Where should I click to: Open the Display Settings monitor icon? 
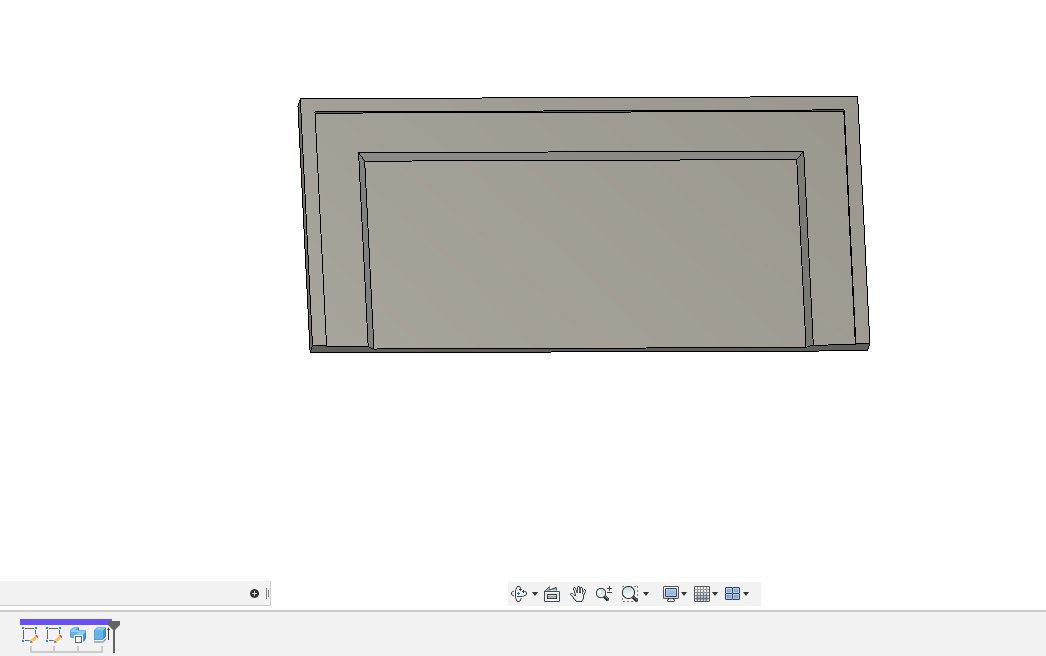click(670, 593)
